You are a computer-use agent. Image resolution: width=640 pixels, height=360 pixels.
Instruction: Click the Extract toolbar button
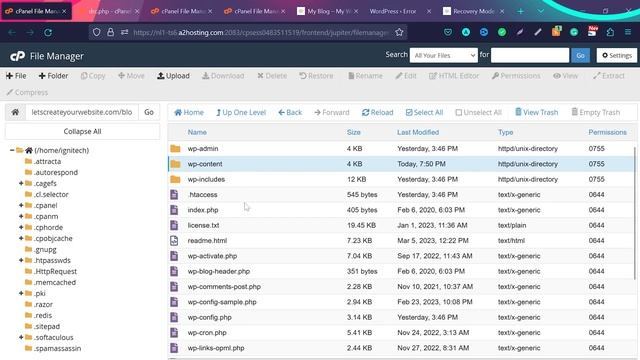click(x=609, y=76)
